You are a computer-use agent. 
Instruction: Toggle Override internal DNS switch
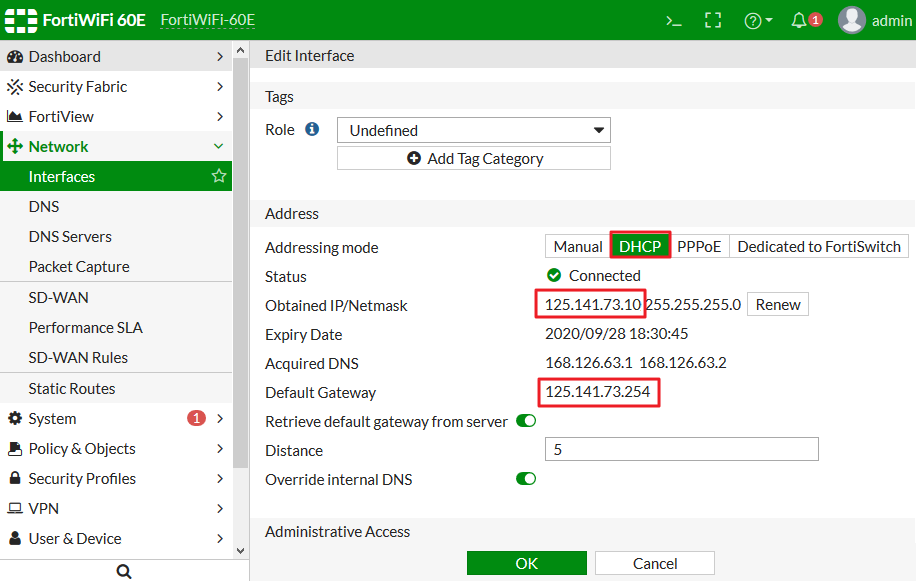pos(526,479)
